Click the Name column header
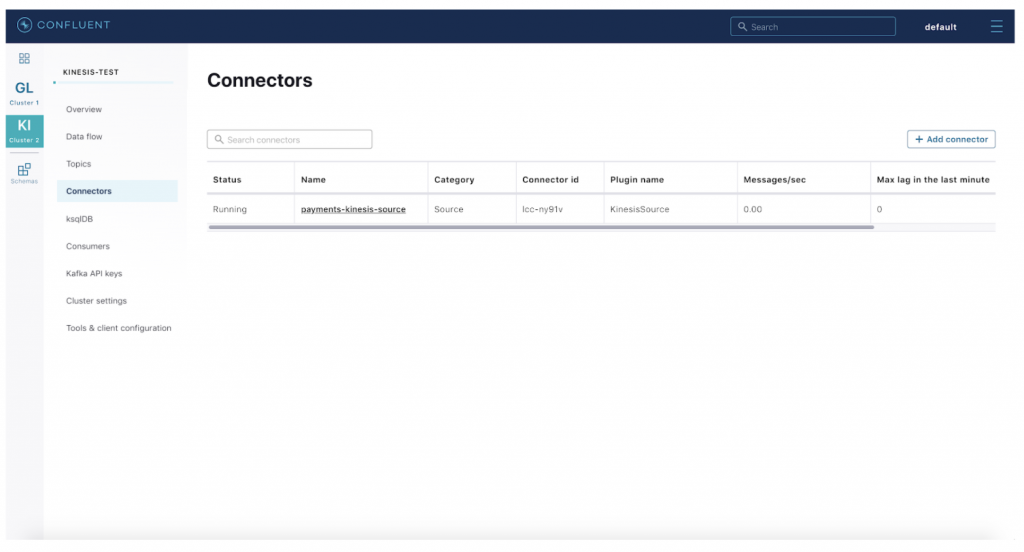 click(x=313, y=180)
